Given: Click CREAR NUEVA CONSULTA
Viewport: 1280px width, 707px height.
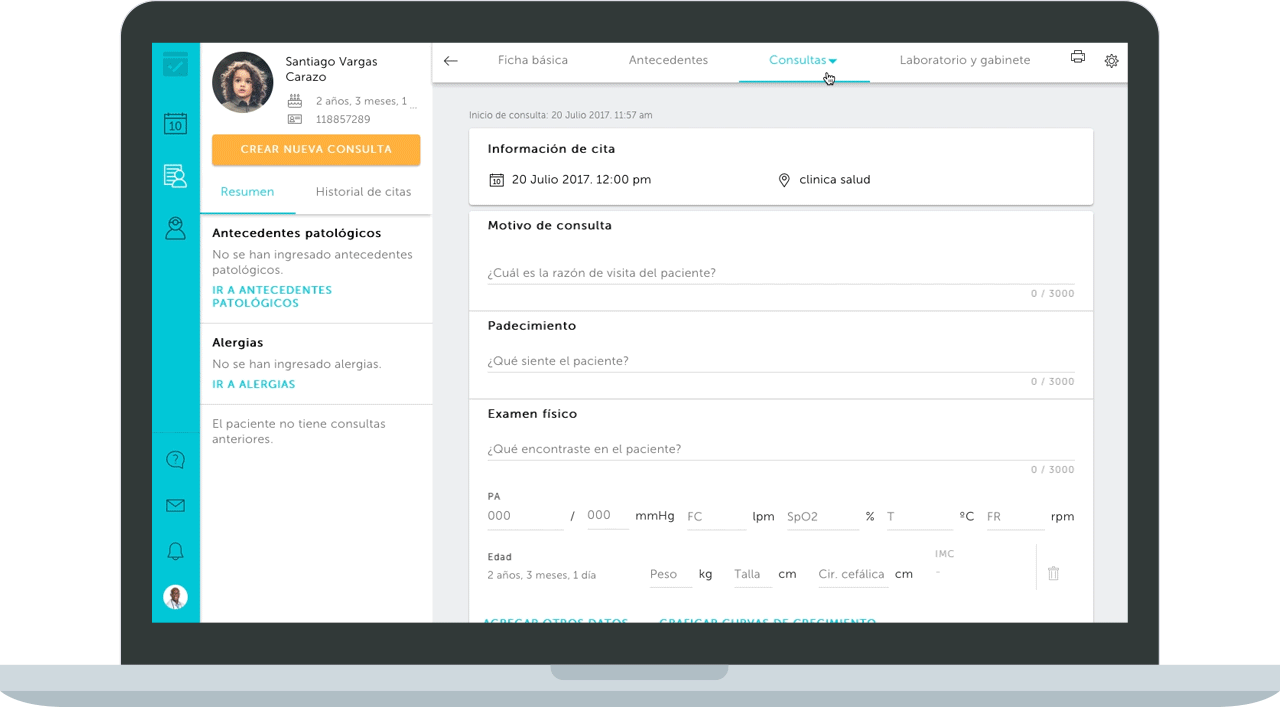Looking at the screenshot, I should [315, 149].
